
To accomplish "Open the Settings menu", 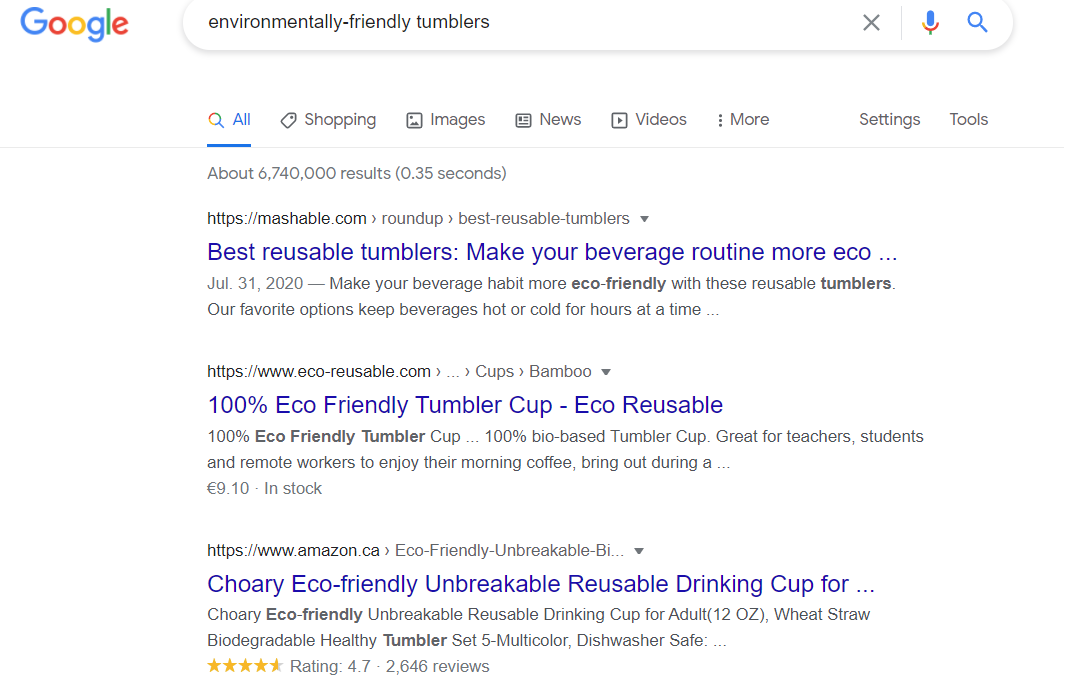I will [x=889, y=120].
